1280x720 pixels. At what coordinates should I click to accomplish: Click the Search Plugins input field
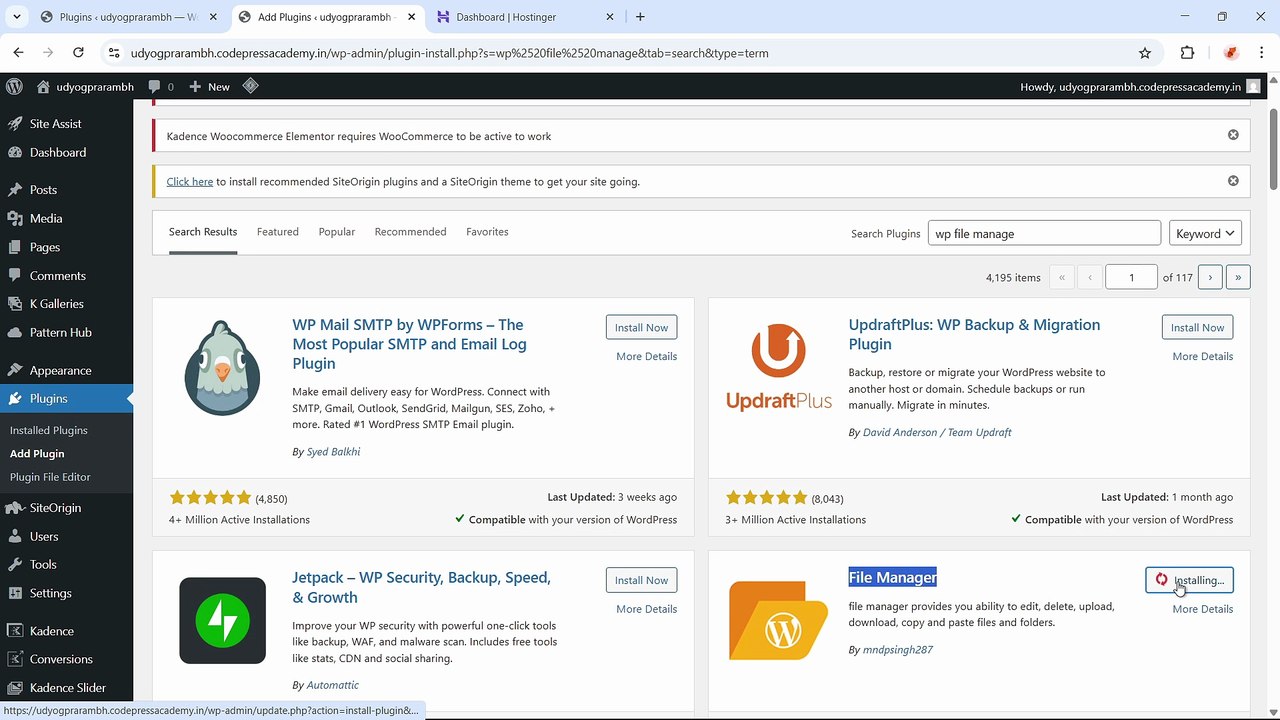1044,234
